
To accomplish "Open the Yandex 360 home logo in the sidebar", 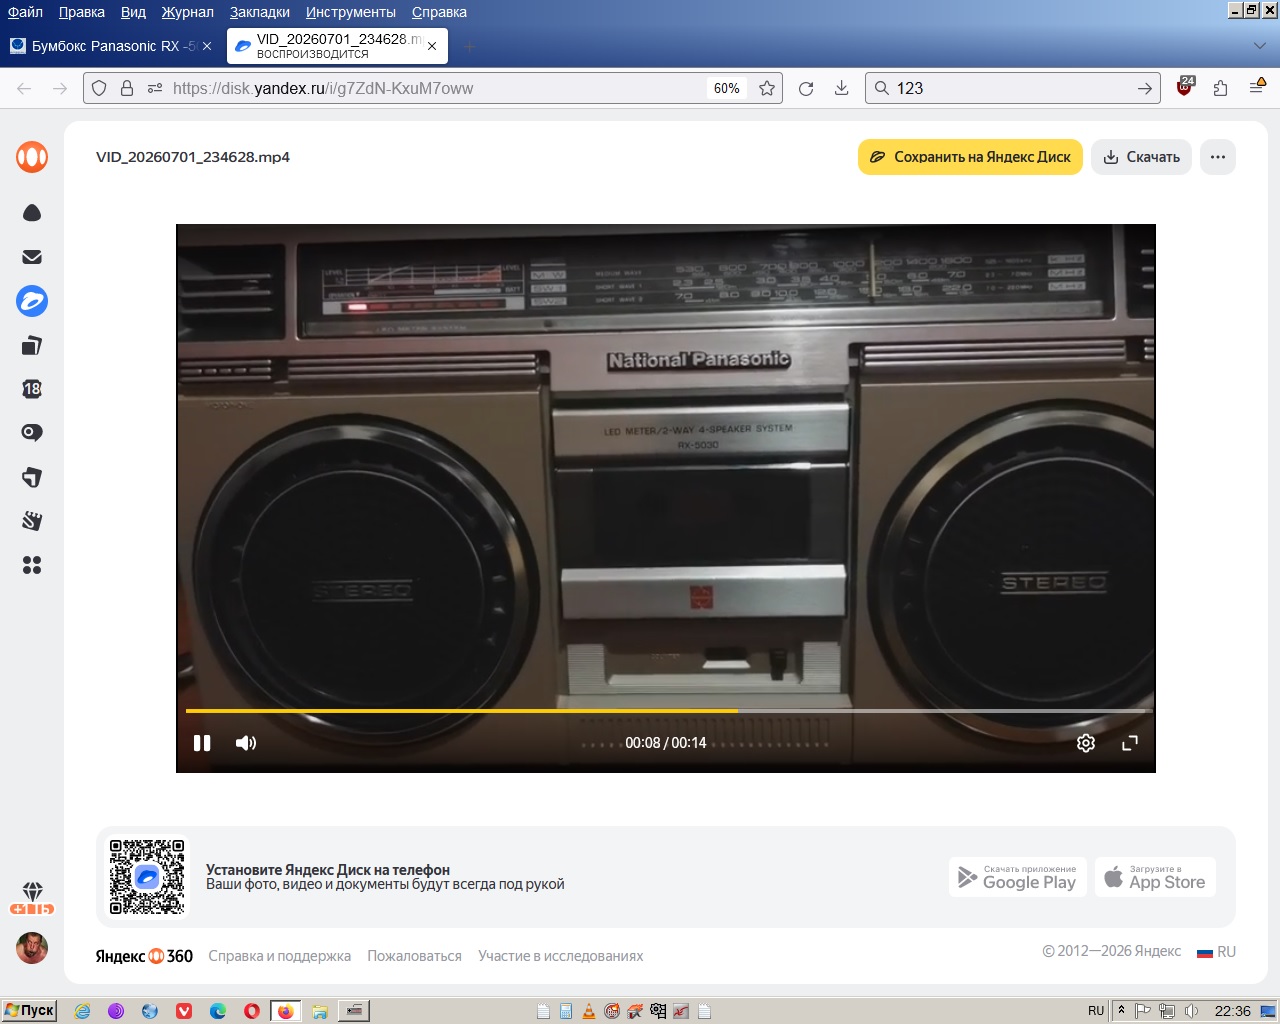I will [32, 157].
